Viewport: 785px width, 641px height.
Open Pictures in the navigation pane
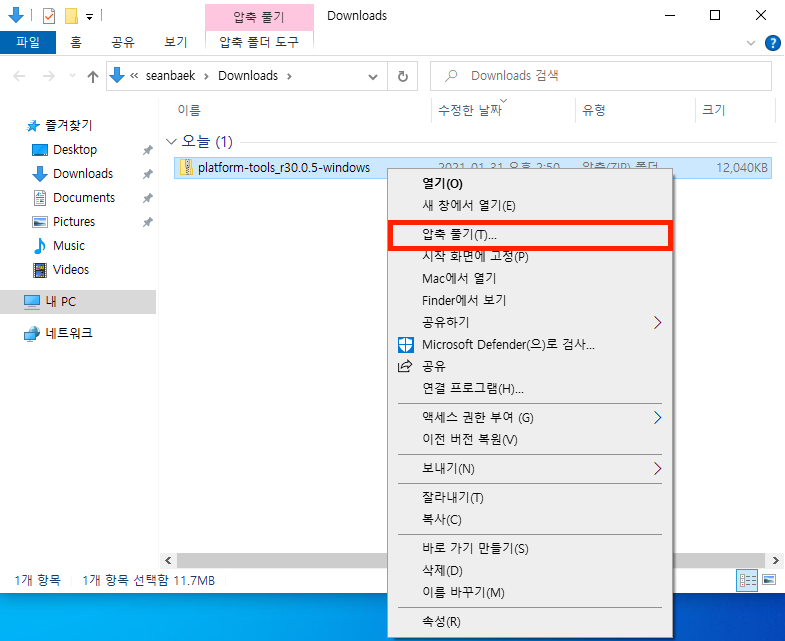[x=74, y=222]
